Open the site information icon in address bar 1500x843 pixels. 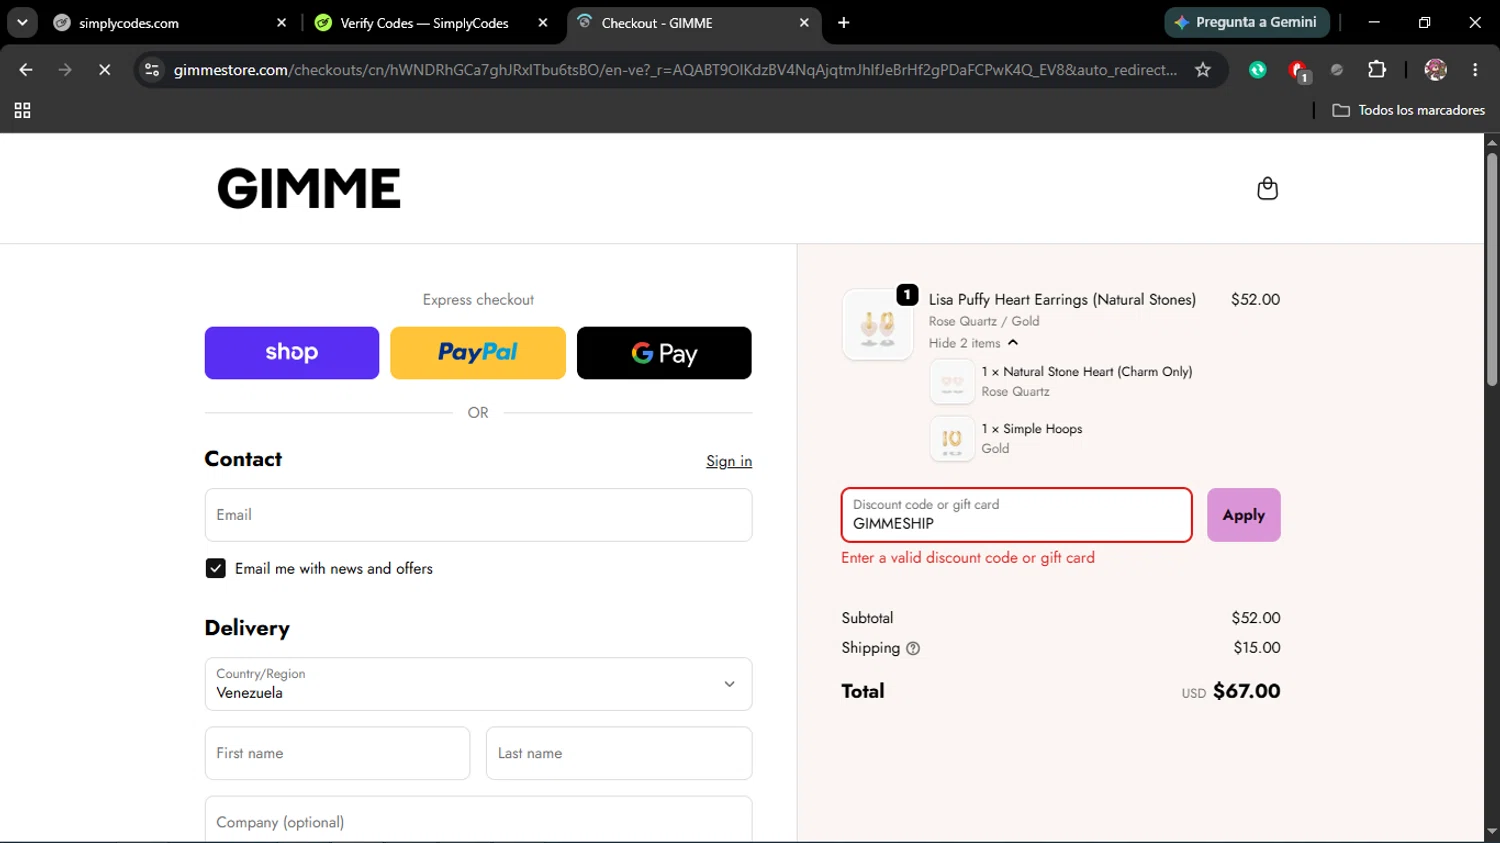pyautogui.click(x=152, y=70)
